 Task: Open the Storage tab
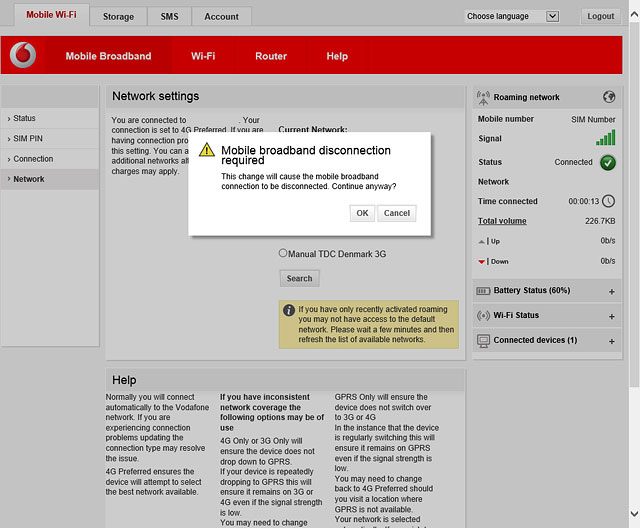click(118, 17)
